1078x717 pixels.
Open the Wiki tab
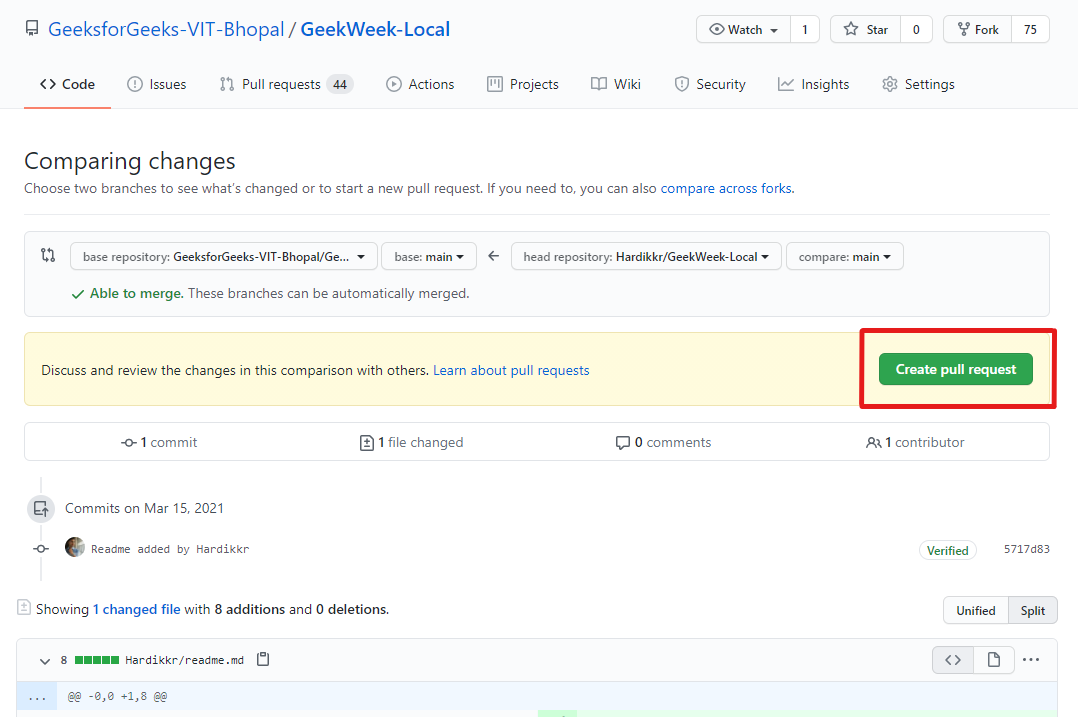616,84
